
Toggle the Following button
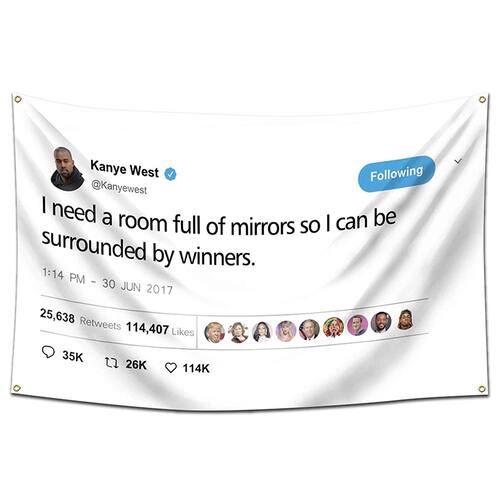tap(397, 173)
